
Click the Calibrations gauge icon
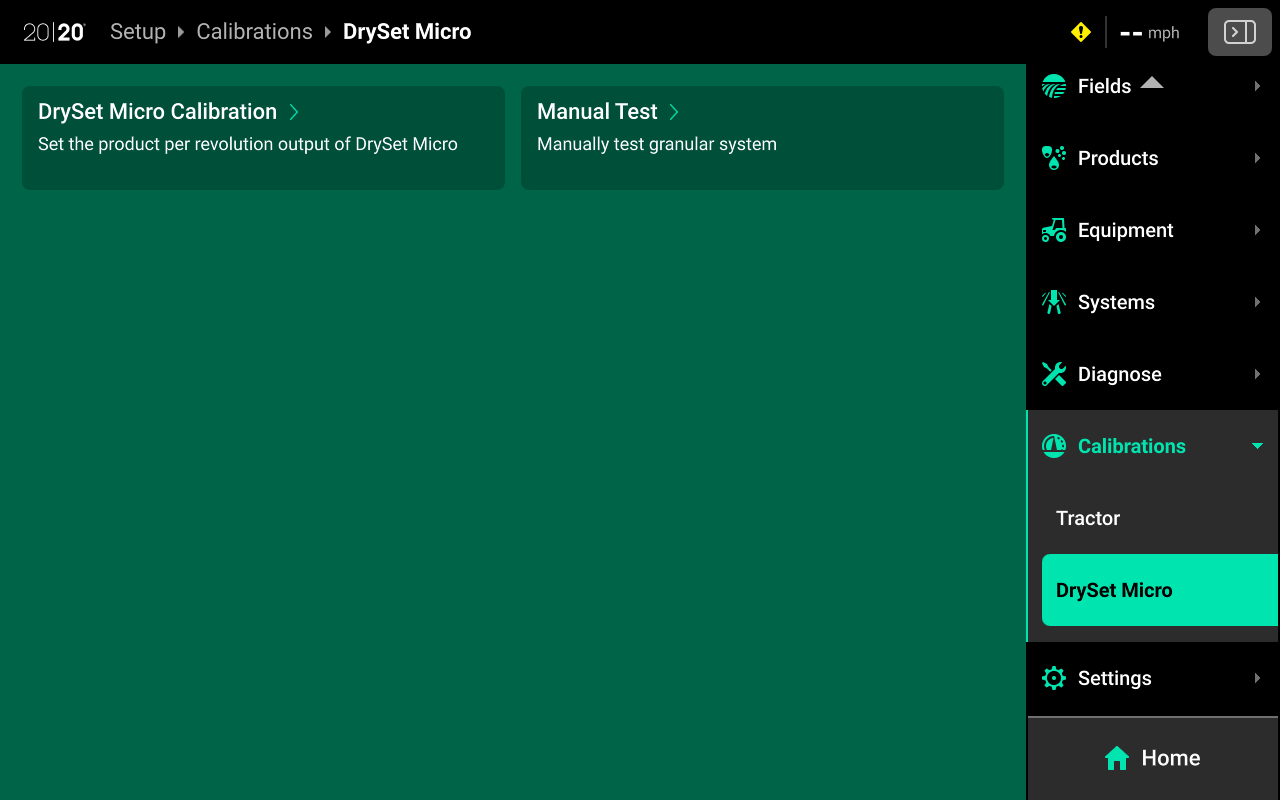coord(1054,446)
